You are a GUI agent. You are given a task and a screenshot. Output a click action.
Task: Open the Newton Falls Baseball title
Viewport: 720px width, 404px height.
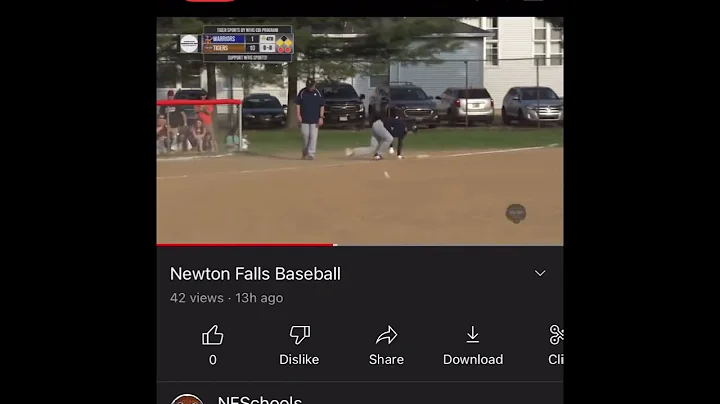tap(255, 274)
